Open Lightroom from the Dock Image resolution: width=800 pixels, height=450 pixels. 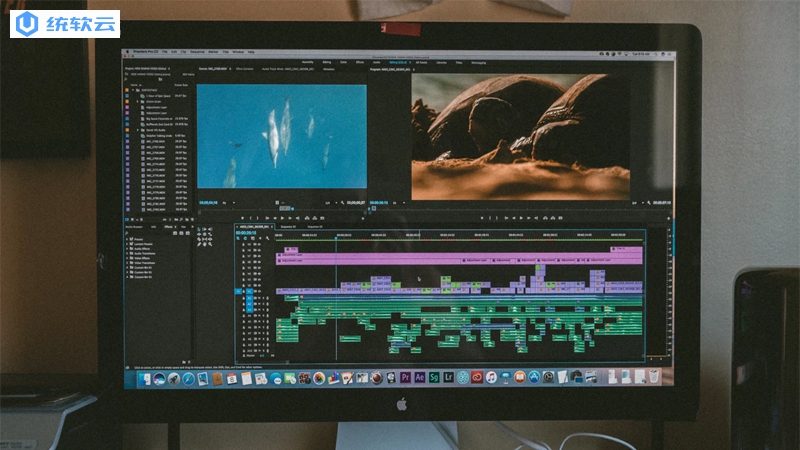[x=448, y=378]
